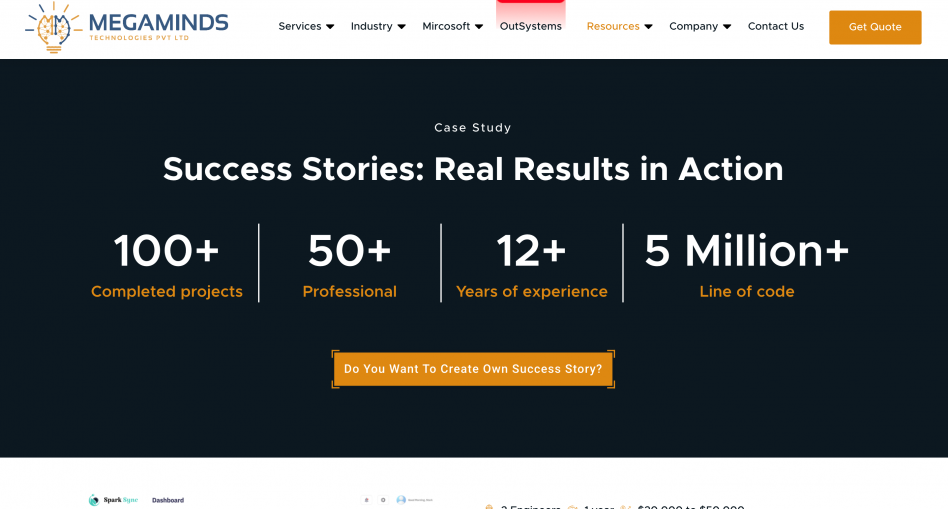
Task: Click the Megaminds lightbulb logo
Action: [x=53, y=28]
